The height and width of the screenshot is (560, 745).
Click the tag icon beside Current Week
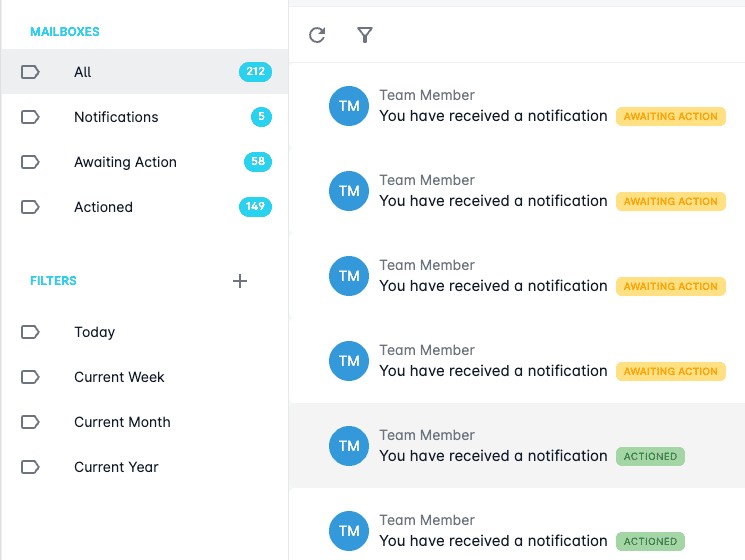[30, 377]
